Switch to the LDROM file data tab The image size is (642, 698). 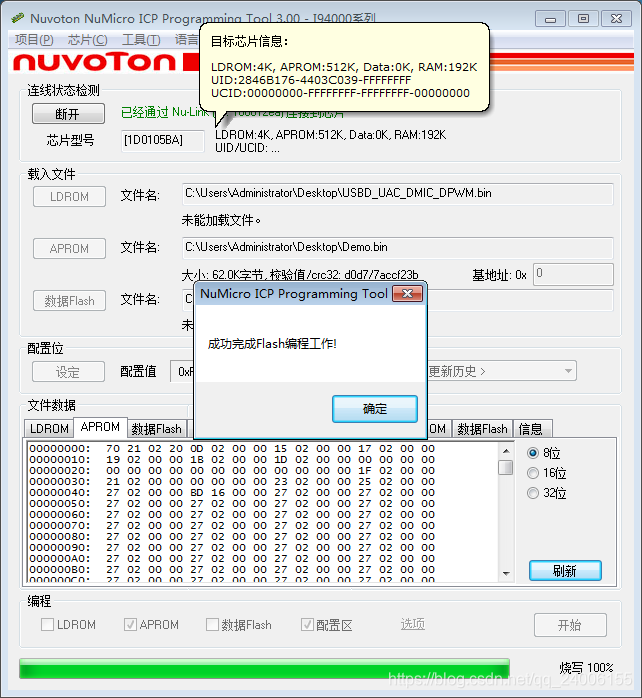49,429
